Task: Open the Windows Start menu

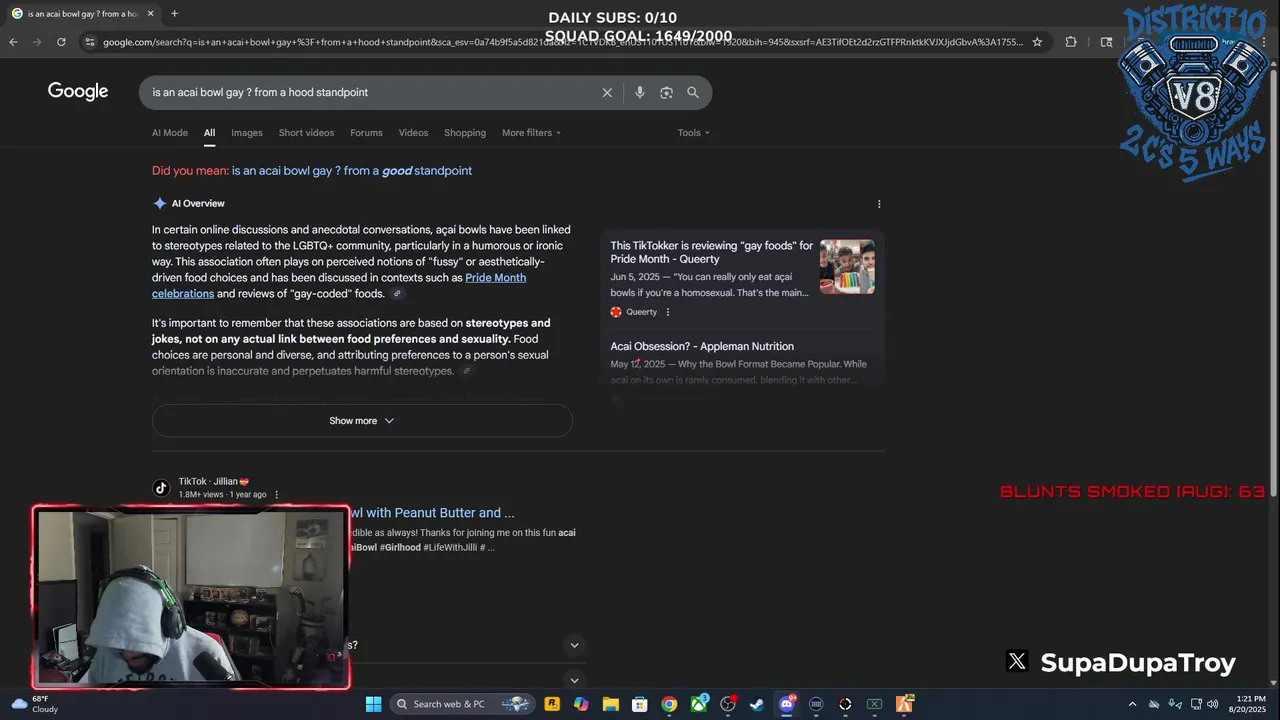Action: (x=373, y=704)
